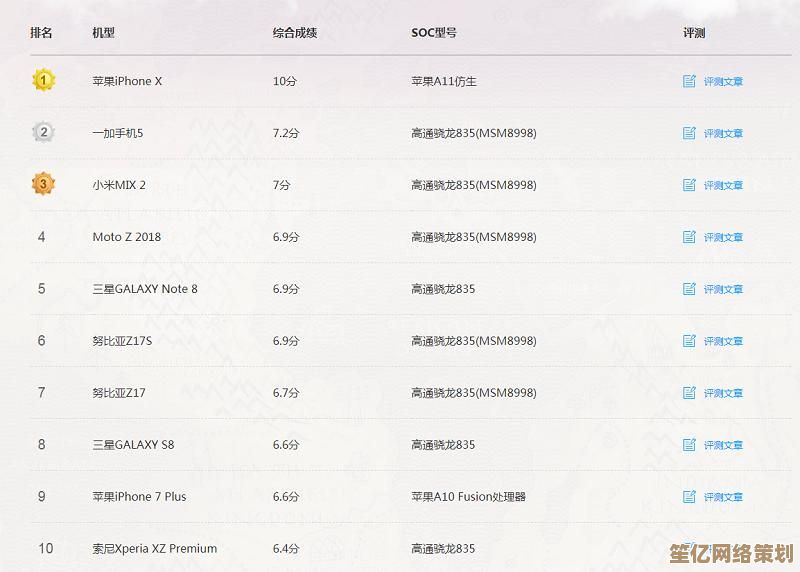
Task: Click the review icon for iPhone 7 Plus
Action: 689,497
